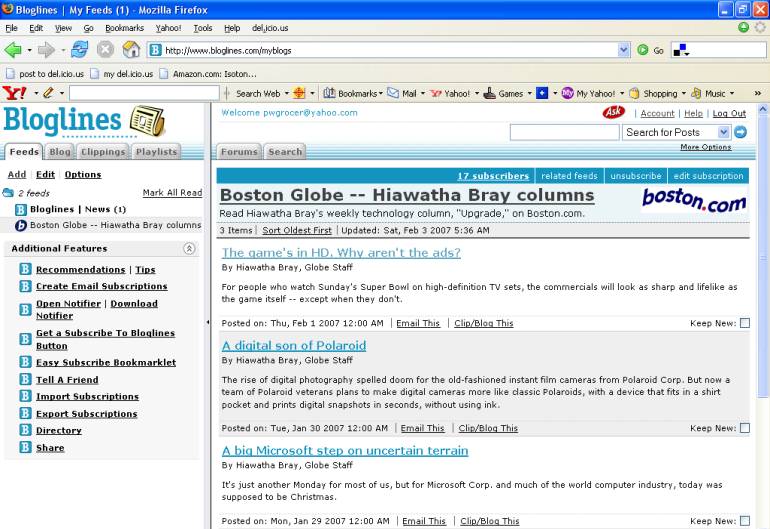Open the Search for Posts dropdown
The height and width of the screenshot is (529, 770).
[723, 132]
